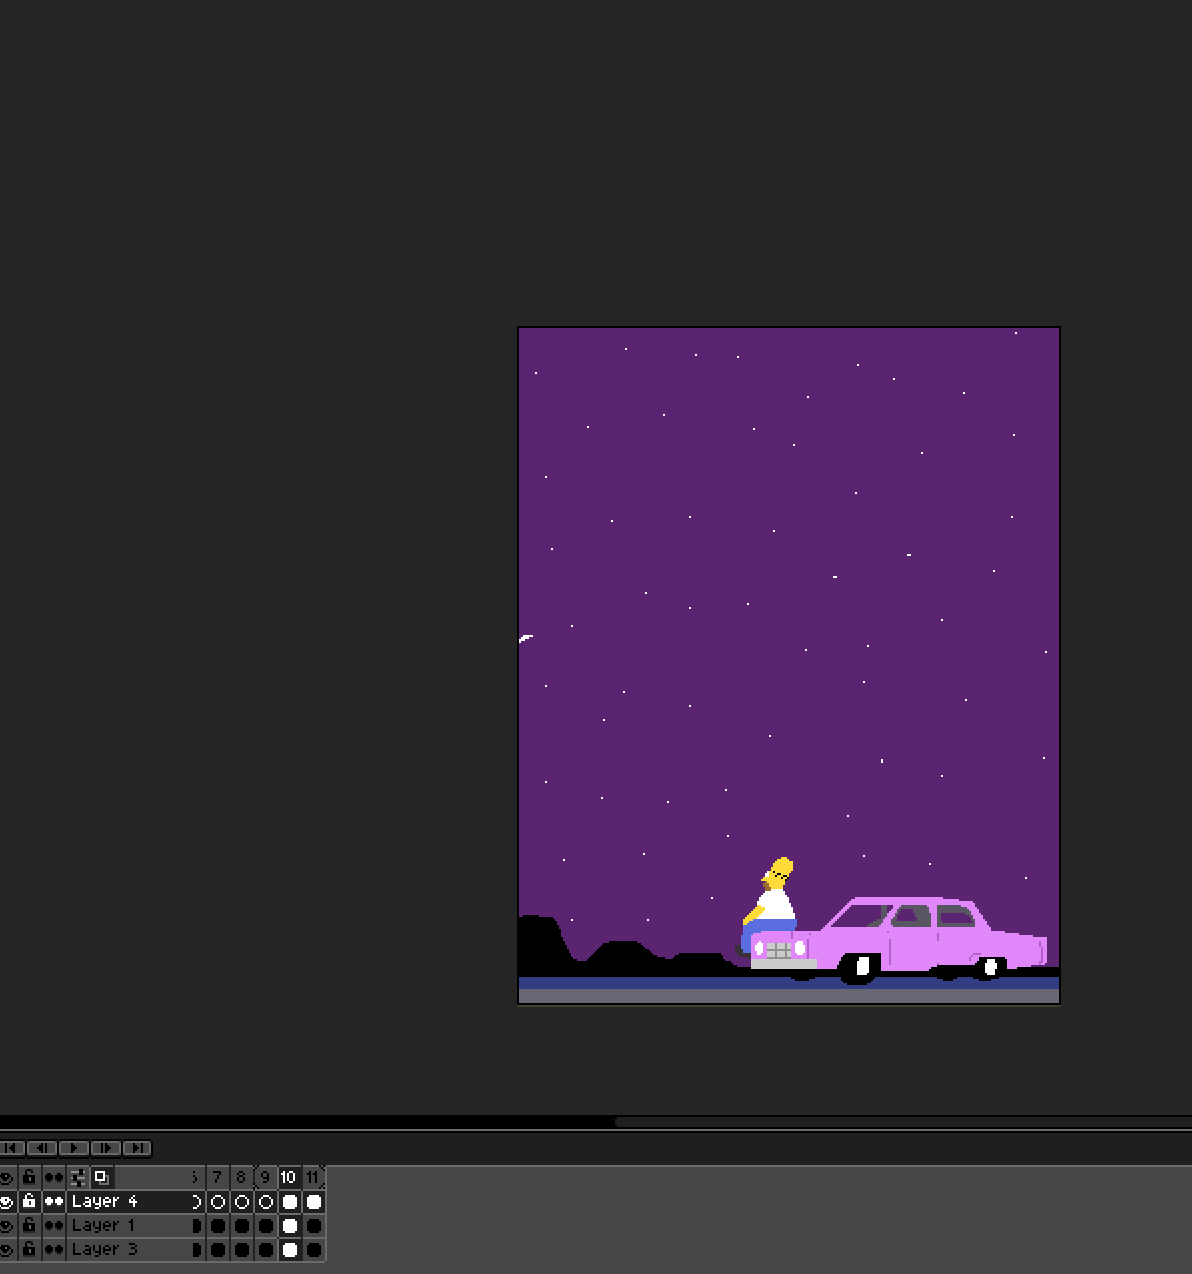Click the horizontal canvas scrollbar thumb
Screen dimensions: 1192x1274
(x=903, y=1122)
